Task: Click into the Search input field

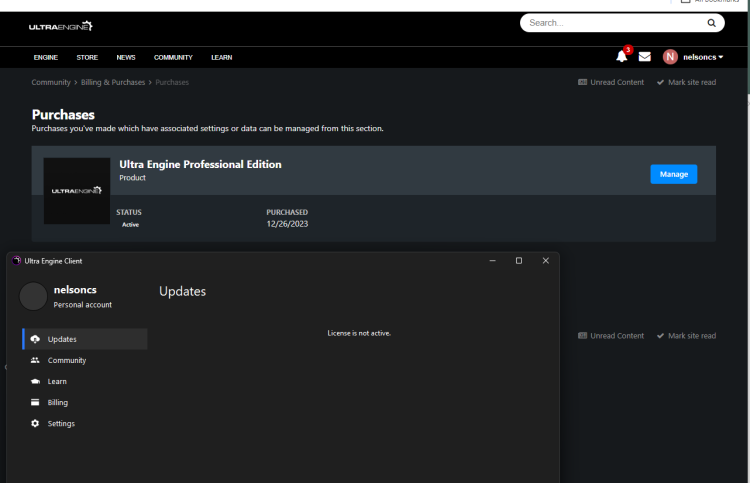Action: (x=610, y=23)
